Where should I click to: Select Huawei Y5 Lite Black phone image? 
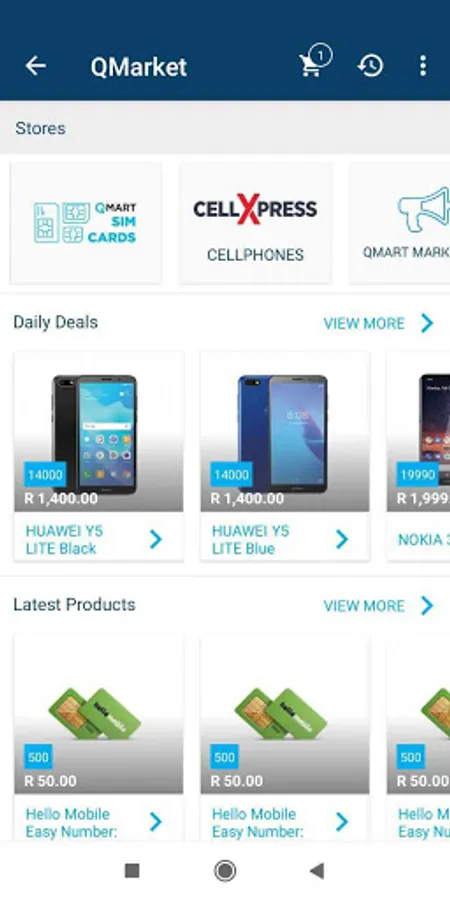[99, 432]
